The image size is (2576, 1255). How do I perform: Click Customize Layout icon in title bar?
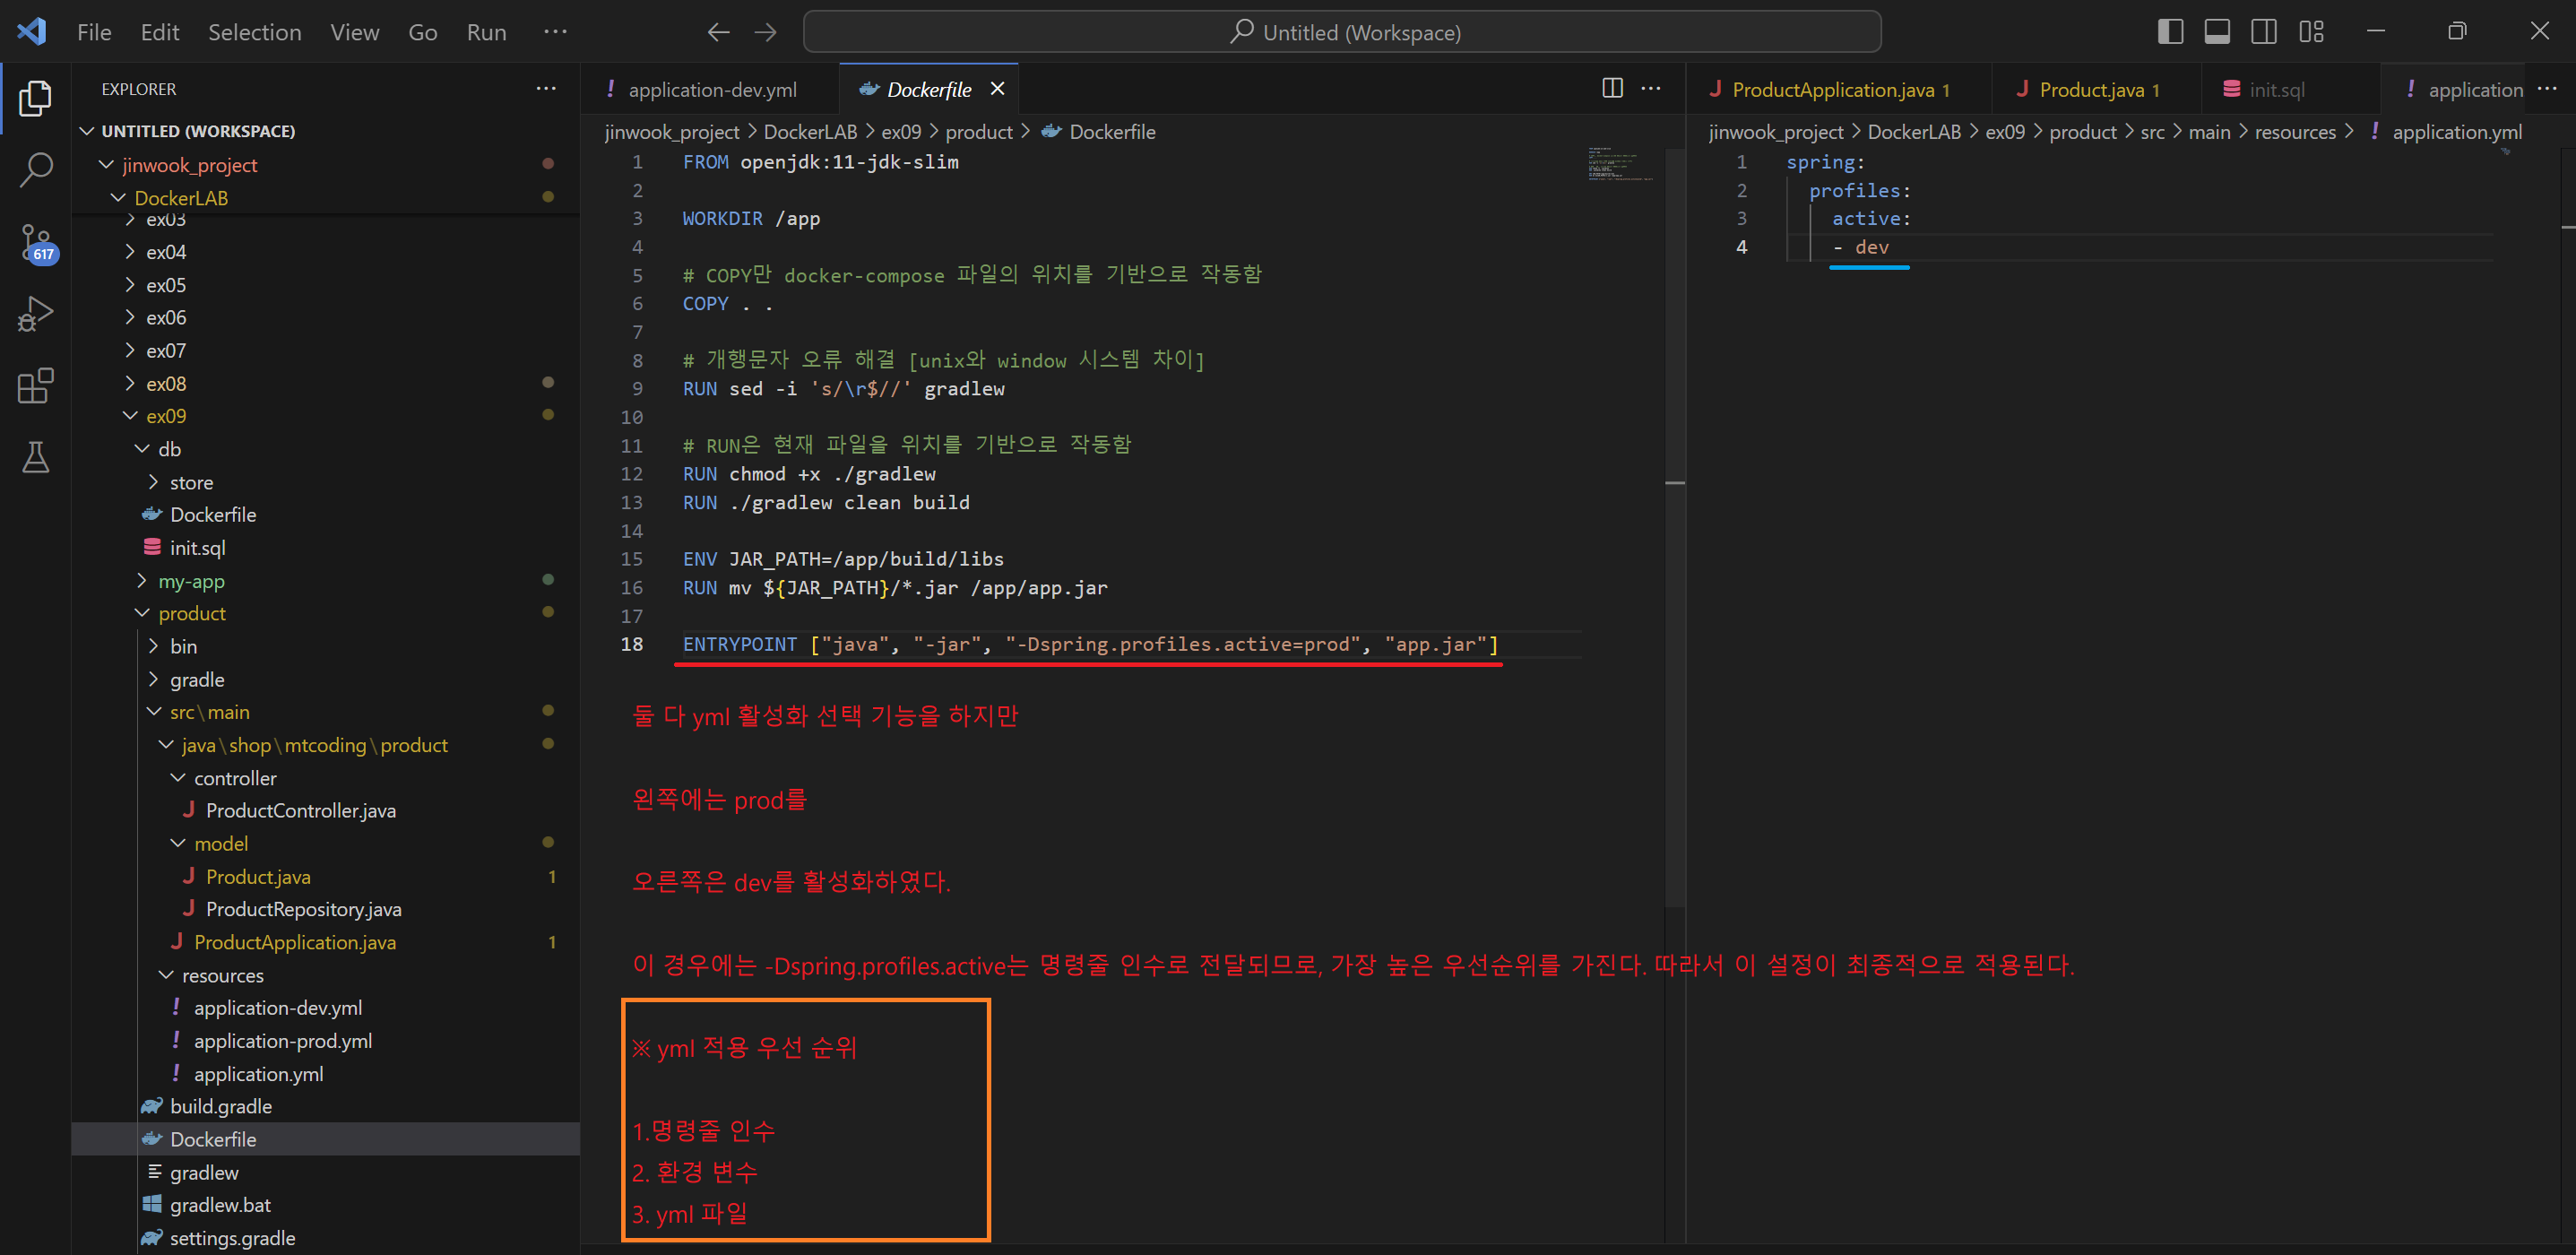(x=2311, y=32)
